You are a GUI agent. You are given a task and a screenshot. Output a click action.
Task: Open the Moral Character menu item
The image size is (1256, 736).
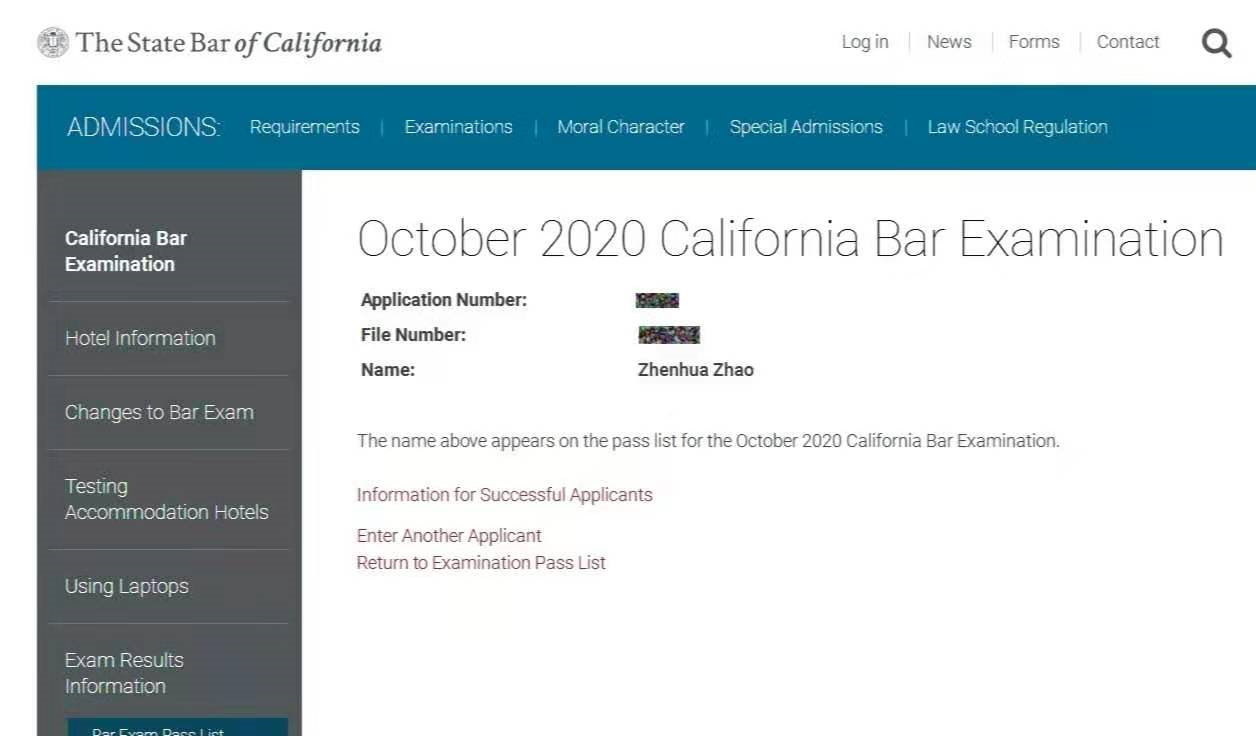(620, 127)
